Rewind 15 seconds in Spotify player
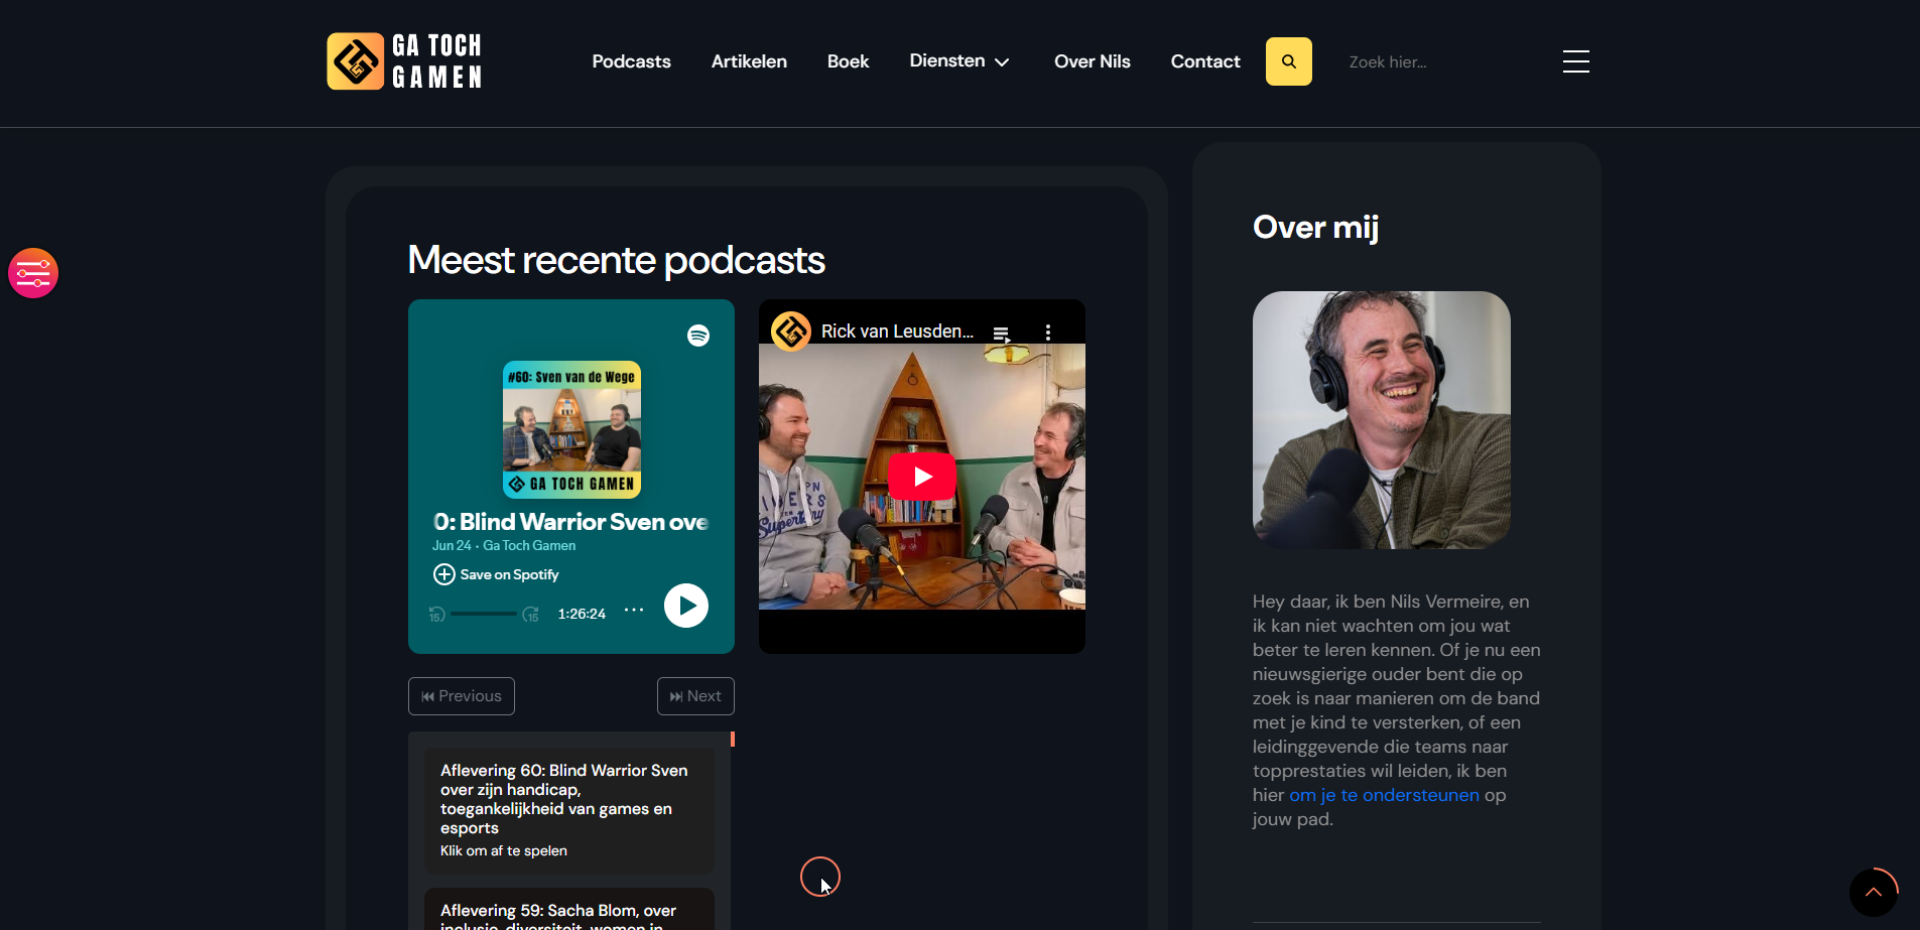The image size is (1920, 930). 437,614
